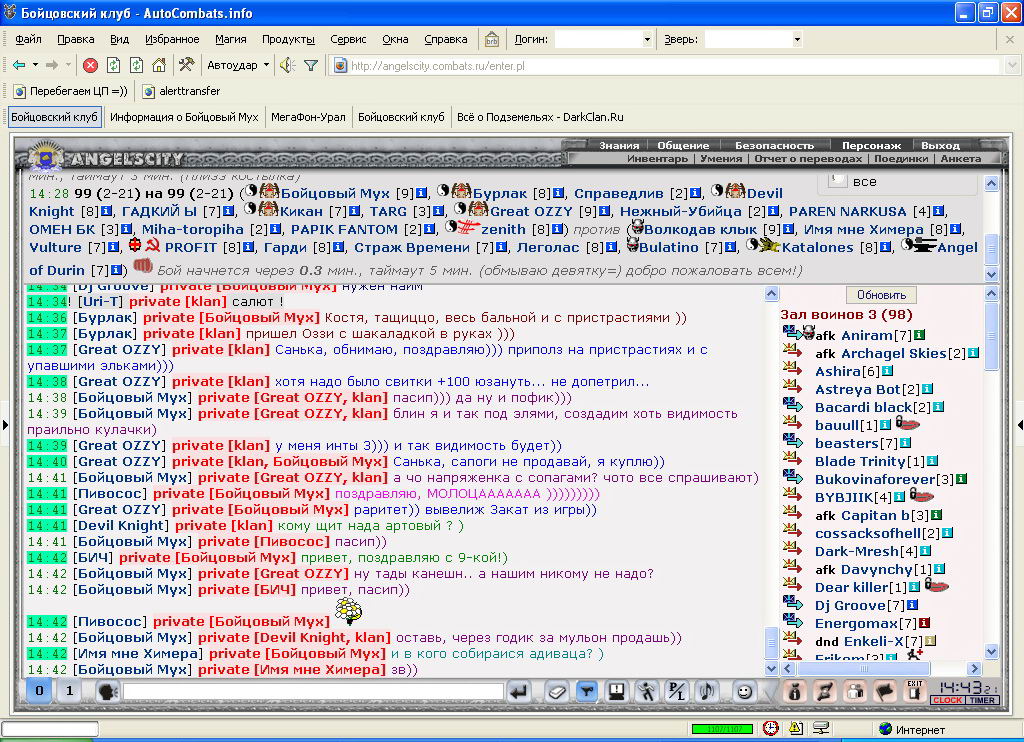Open the 'Перебегаем ЦП =))' bookmark
Viewport: 1024px width, 742px height.
71,91
